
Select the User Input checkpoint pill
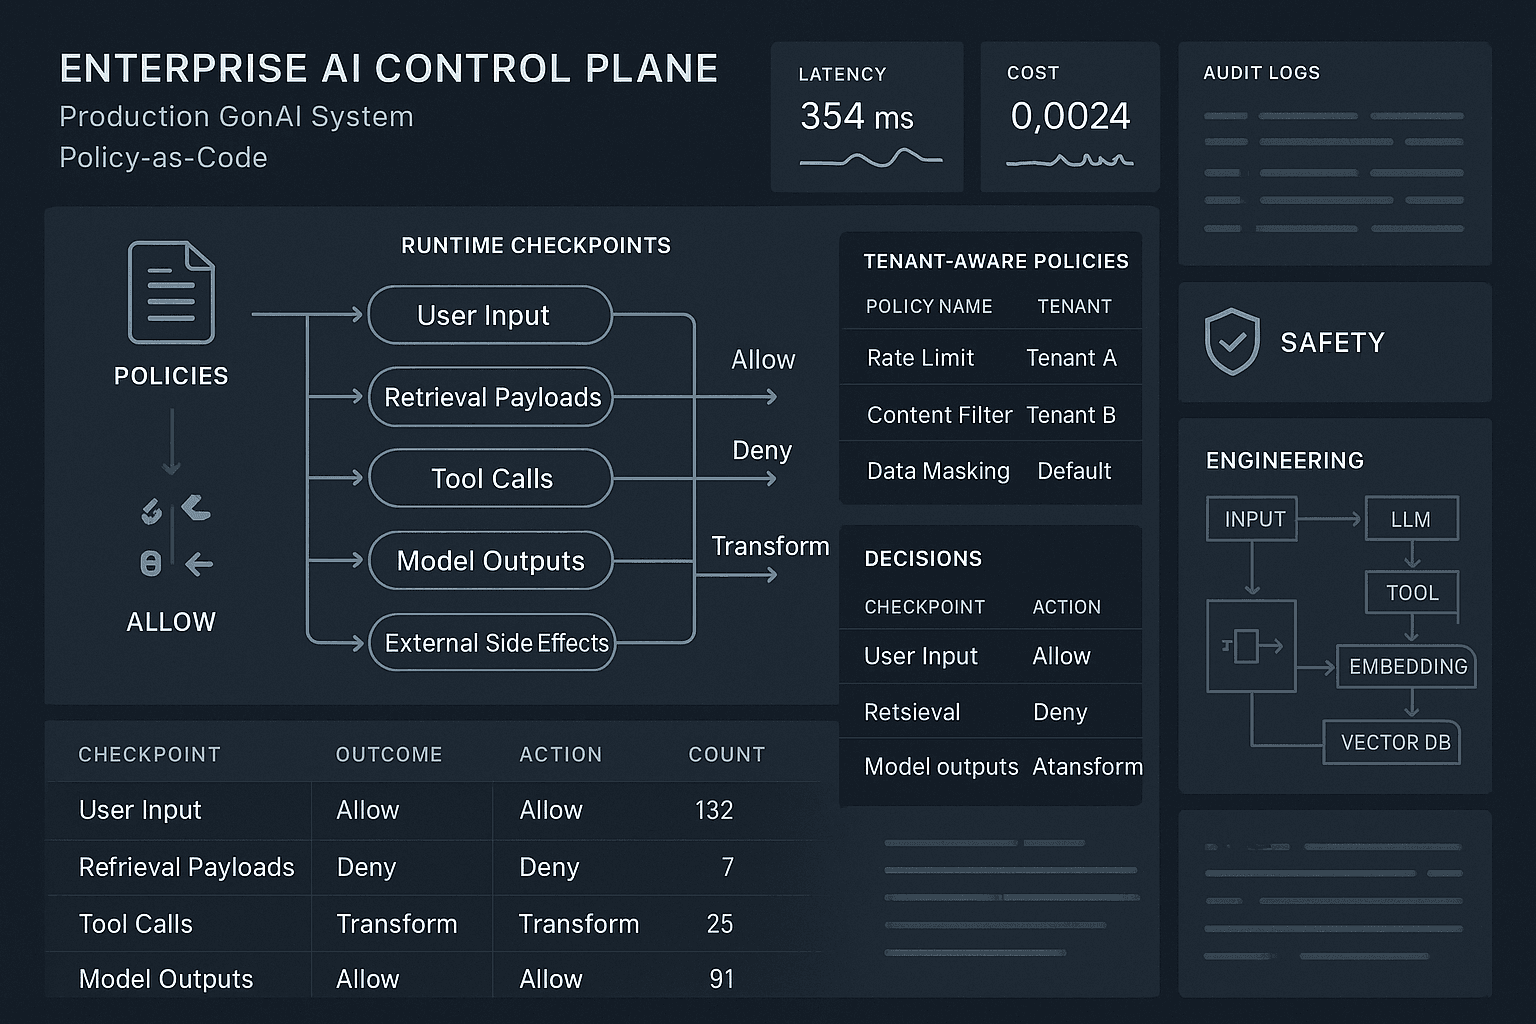coord(490,315)
